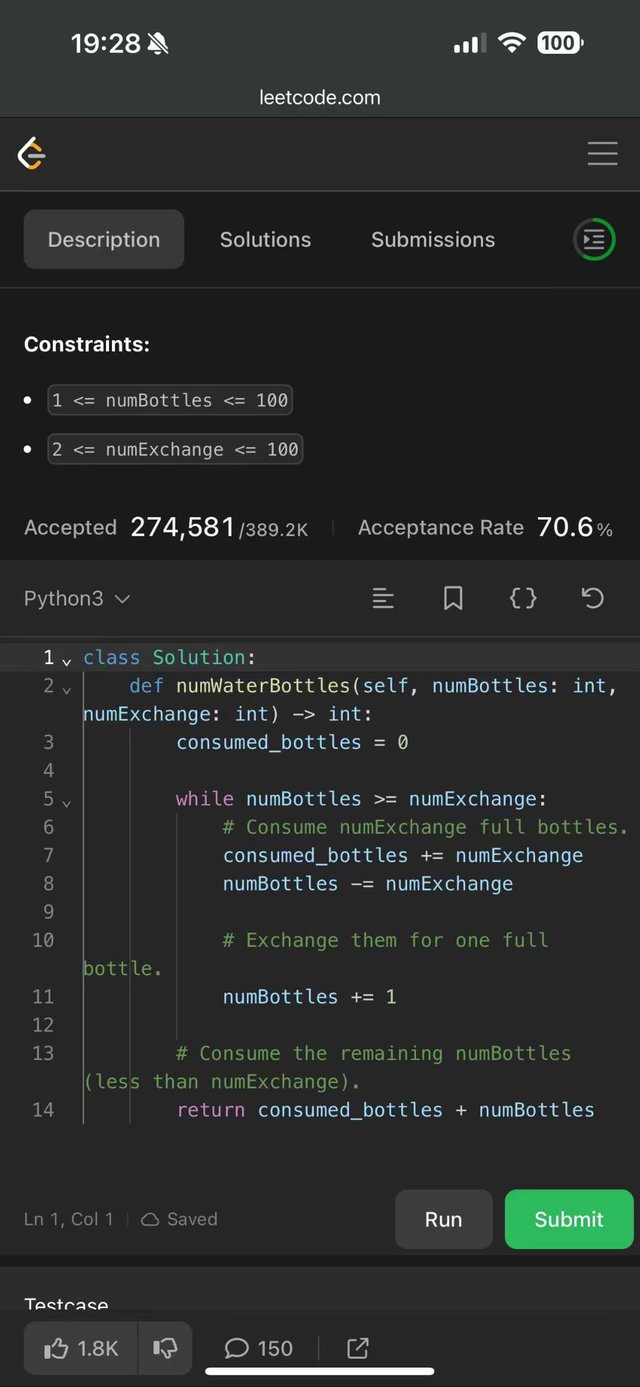
Task: Click the green circular code panel icon
Action: coord(594,240)
